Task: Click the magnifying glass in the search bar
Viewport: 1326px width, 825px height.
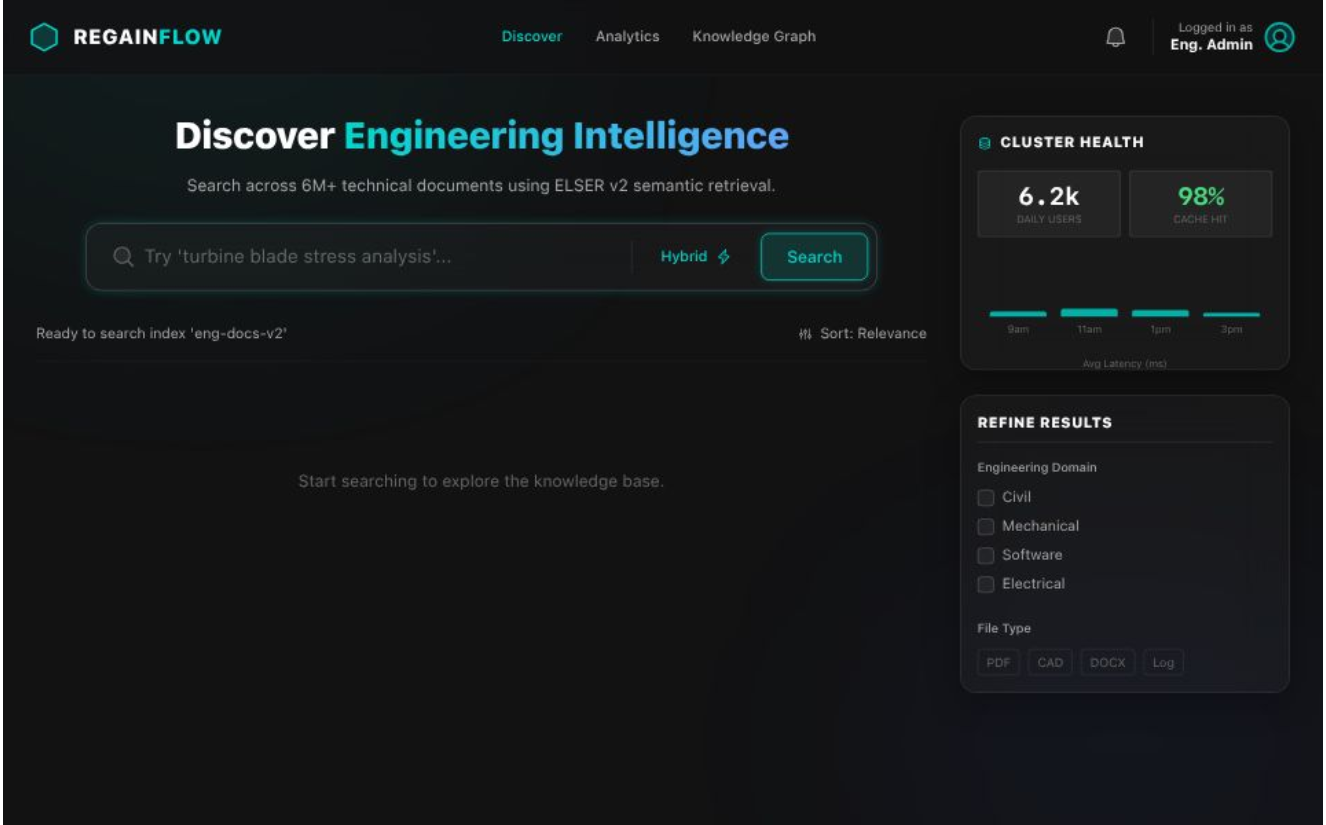Action: pos(122,256)
